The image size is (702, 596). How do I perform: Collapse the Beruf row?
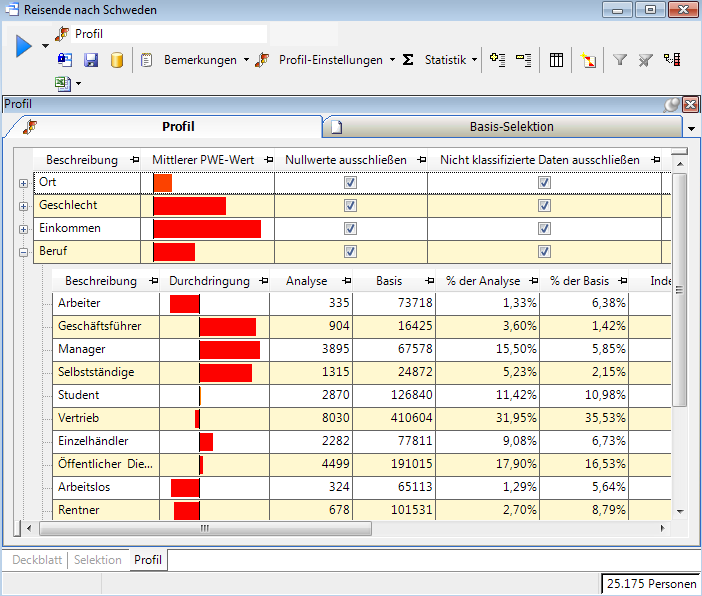pyautogui.click(x=23, y=252)
